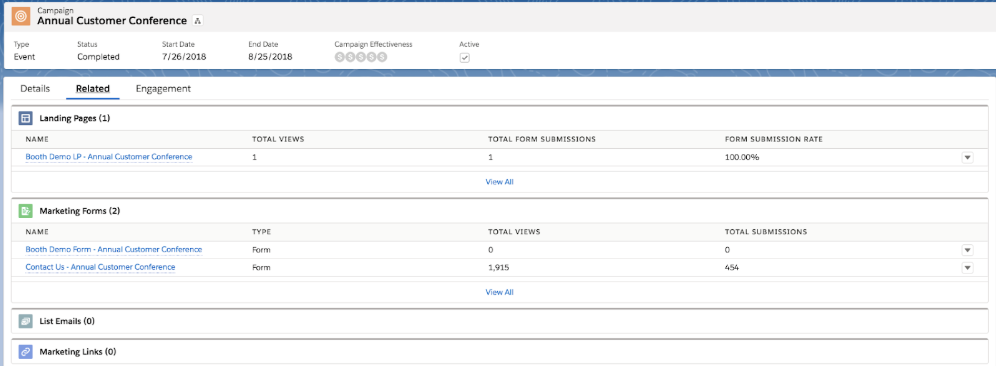Click View All under Marketing Forms

point(500,292)
